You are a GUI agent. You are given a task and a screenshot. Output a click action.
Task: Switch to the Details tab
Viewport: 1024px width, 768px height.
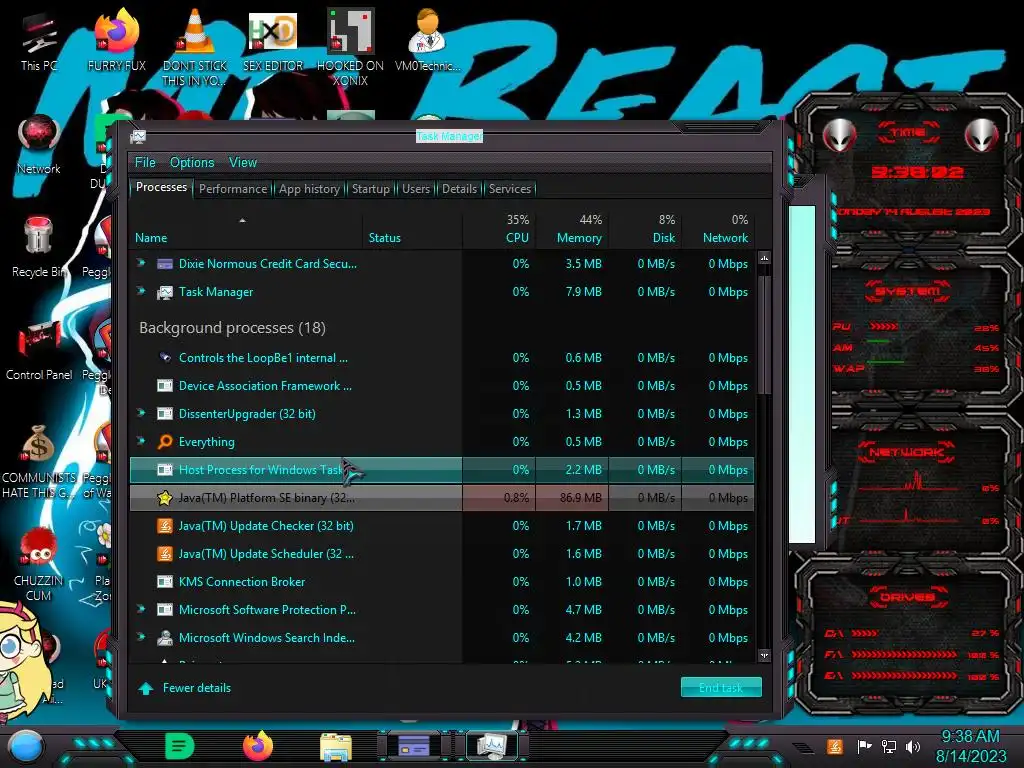pyautogui.click(x=460, y=189)
